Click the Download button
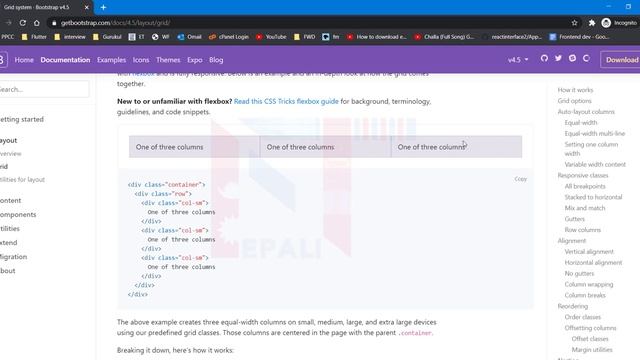 click(620, 60)
